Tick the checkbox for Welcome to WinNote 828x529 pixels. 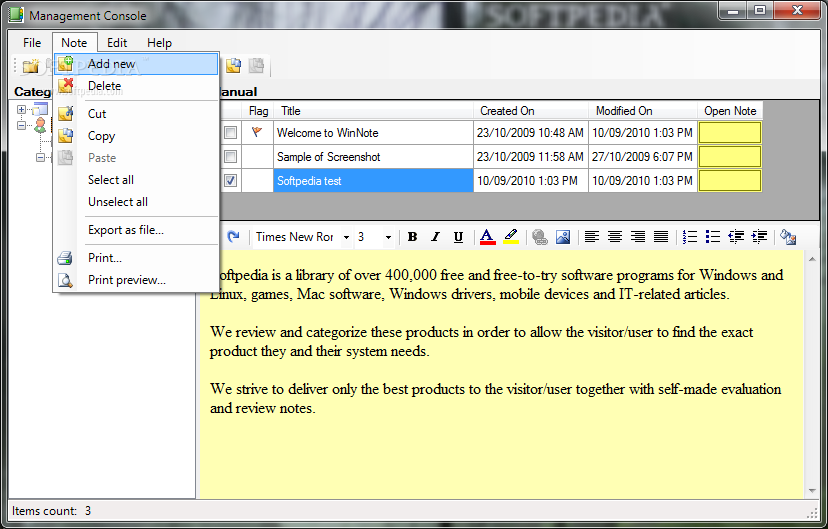coord(230,133)
